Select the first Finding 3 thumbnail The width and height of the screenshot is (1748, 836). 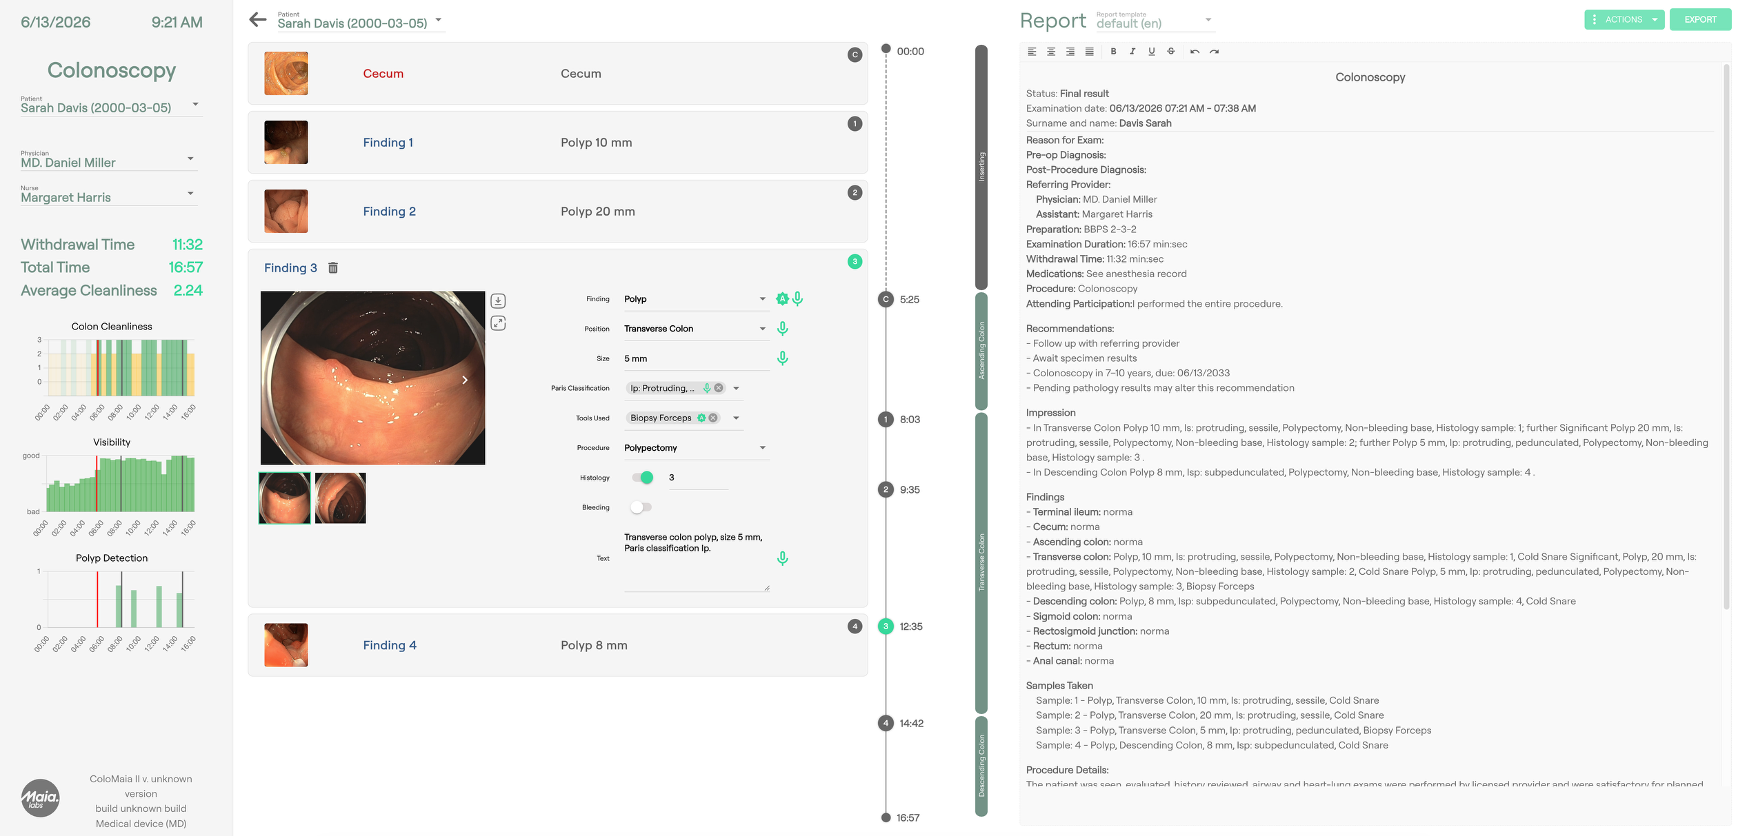tap(285, 498)
